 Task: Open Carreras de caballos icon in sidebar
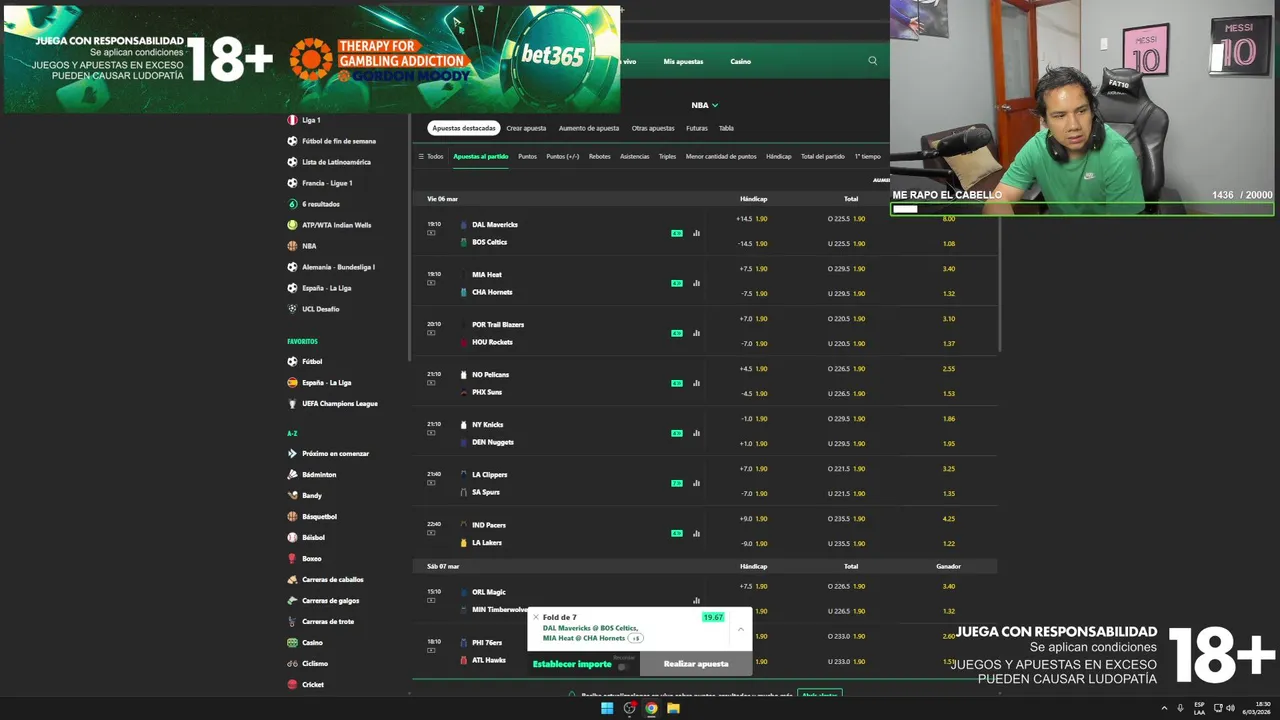pos(292,579)
